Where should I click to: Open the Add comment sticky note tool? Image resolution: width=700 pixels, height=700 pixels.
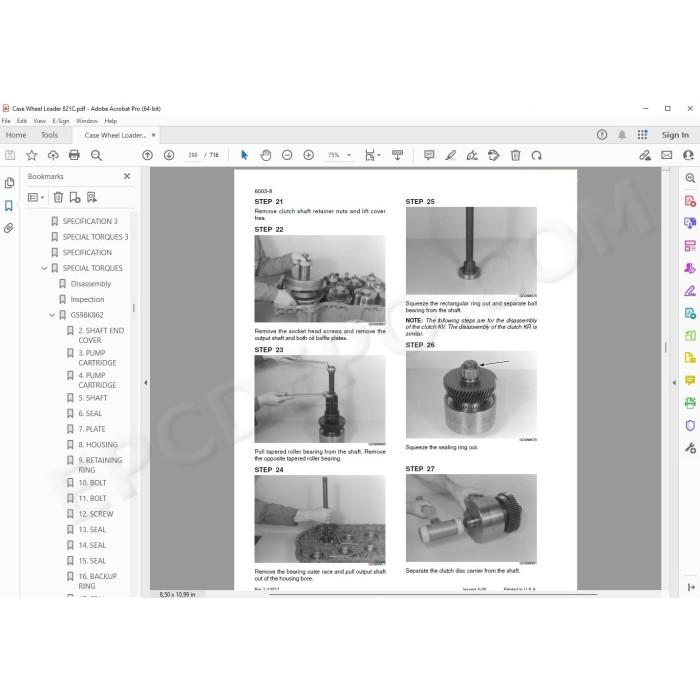(429, 155)
